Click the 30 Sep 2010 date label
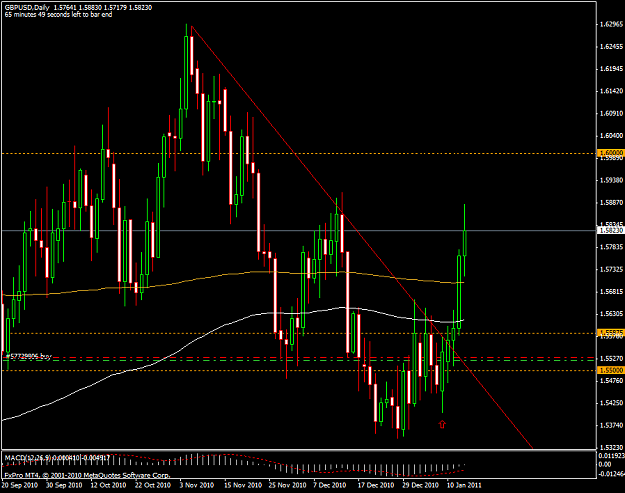The height and width of the screenshot is (493, 625). point(64,485)
